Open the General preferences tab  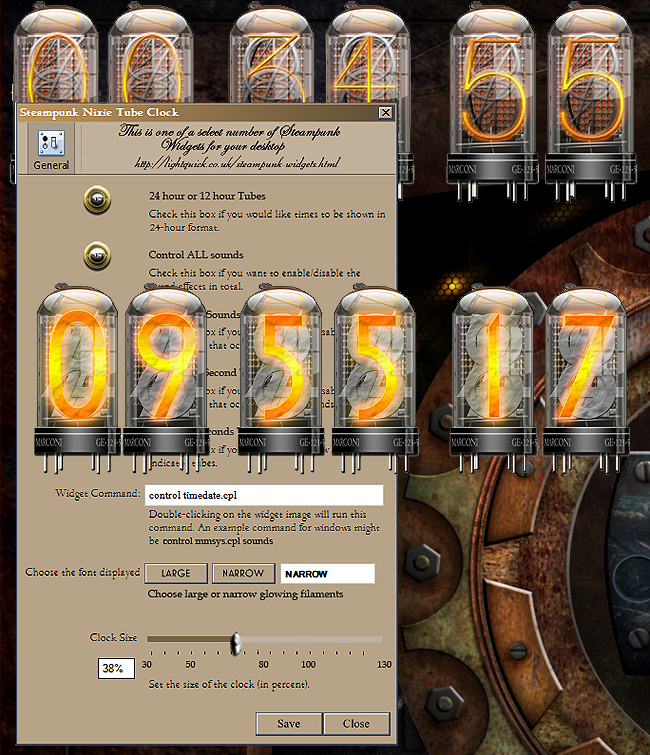tap(51, 150)
